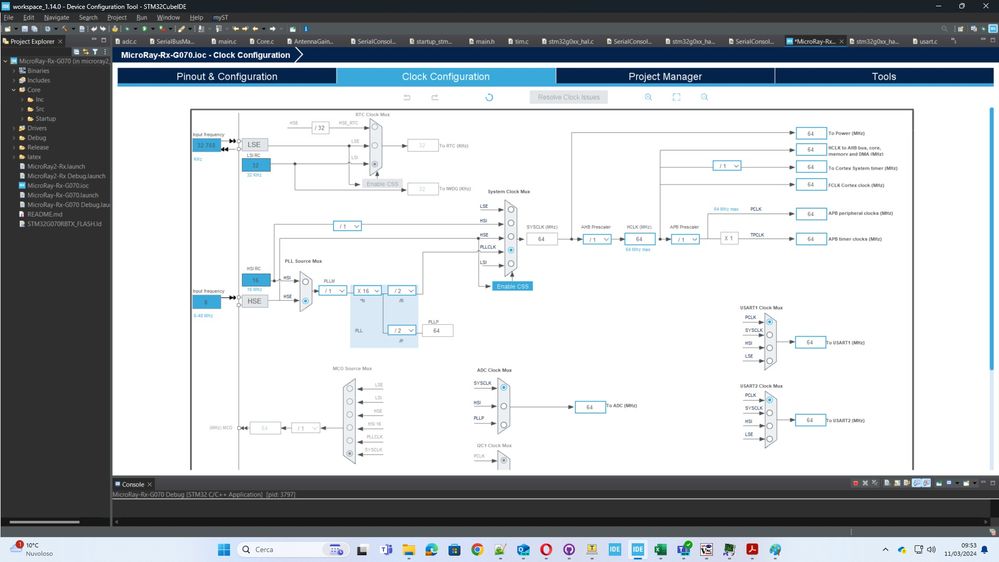Click Collapse All in Project Explorer
This screenshot has width=999, height=562.
tap(76, 52)
